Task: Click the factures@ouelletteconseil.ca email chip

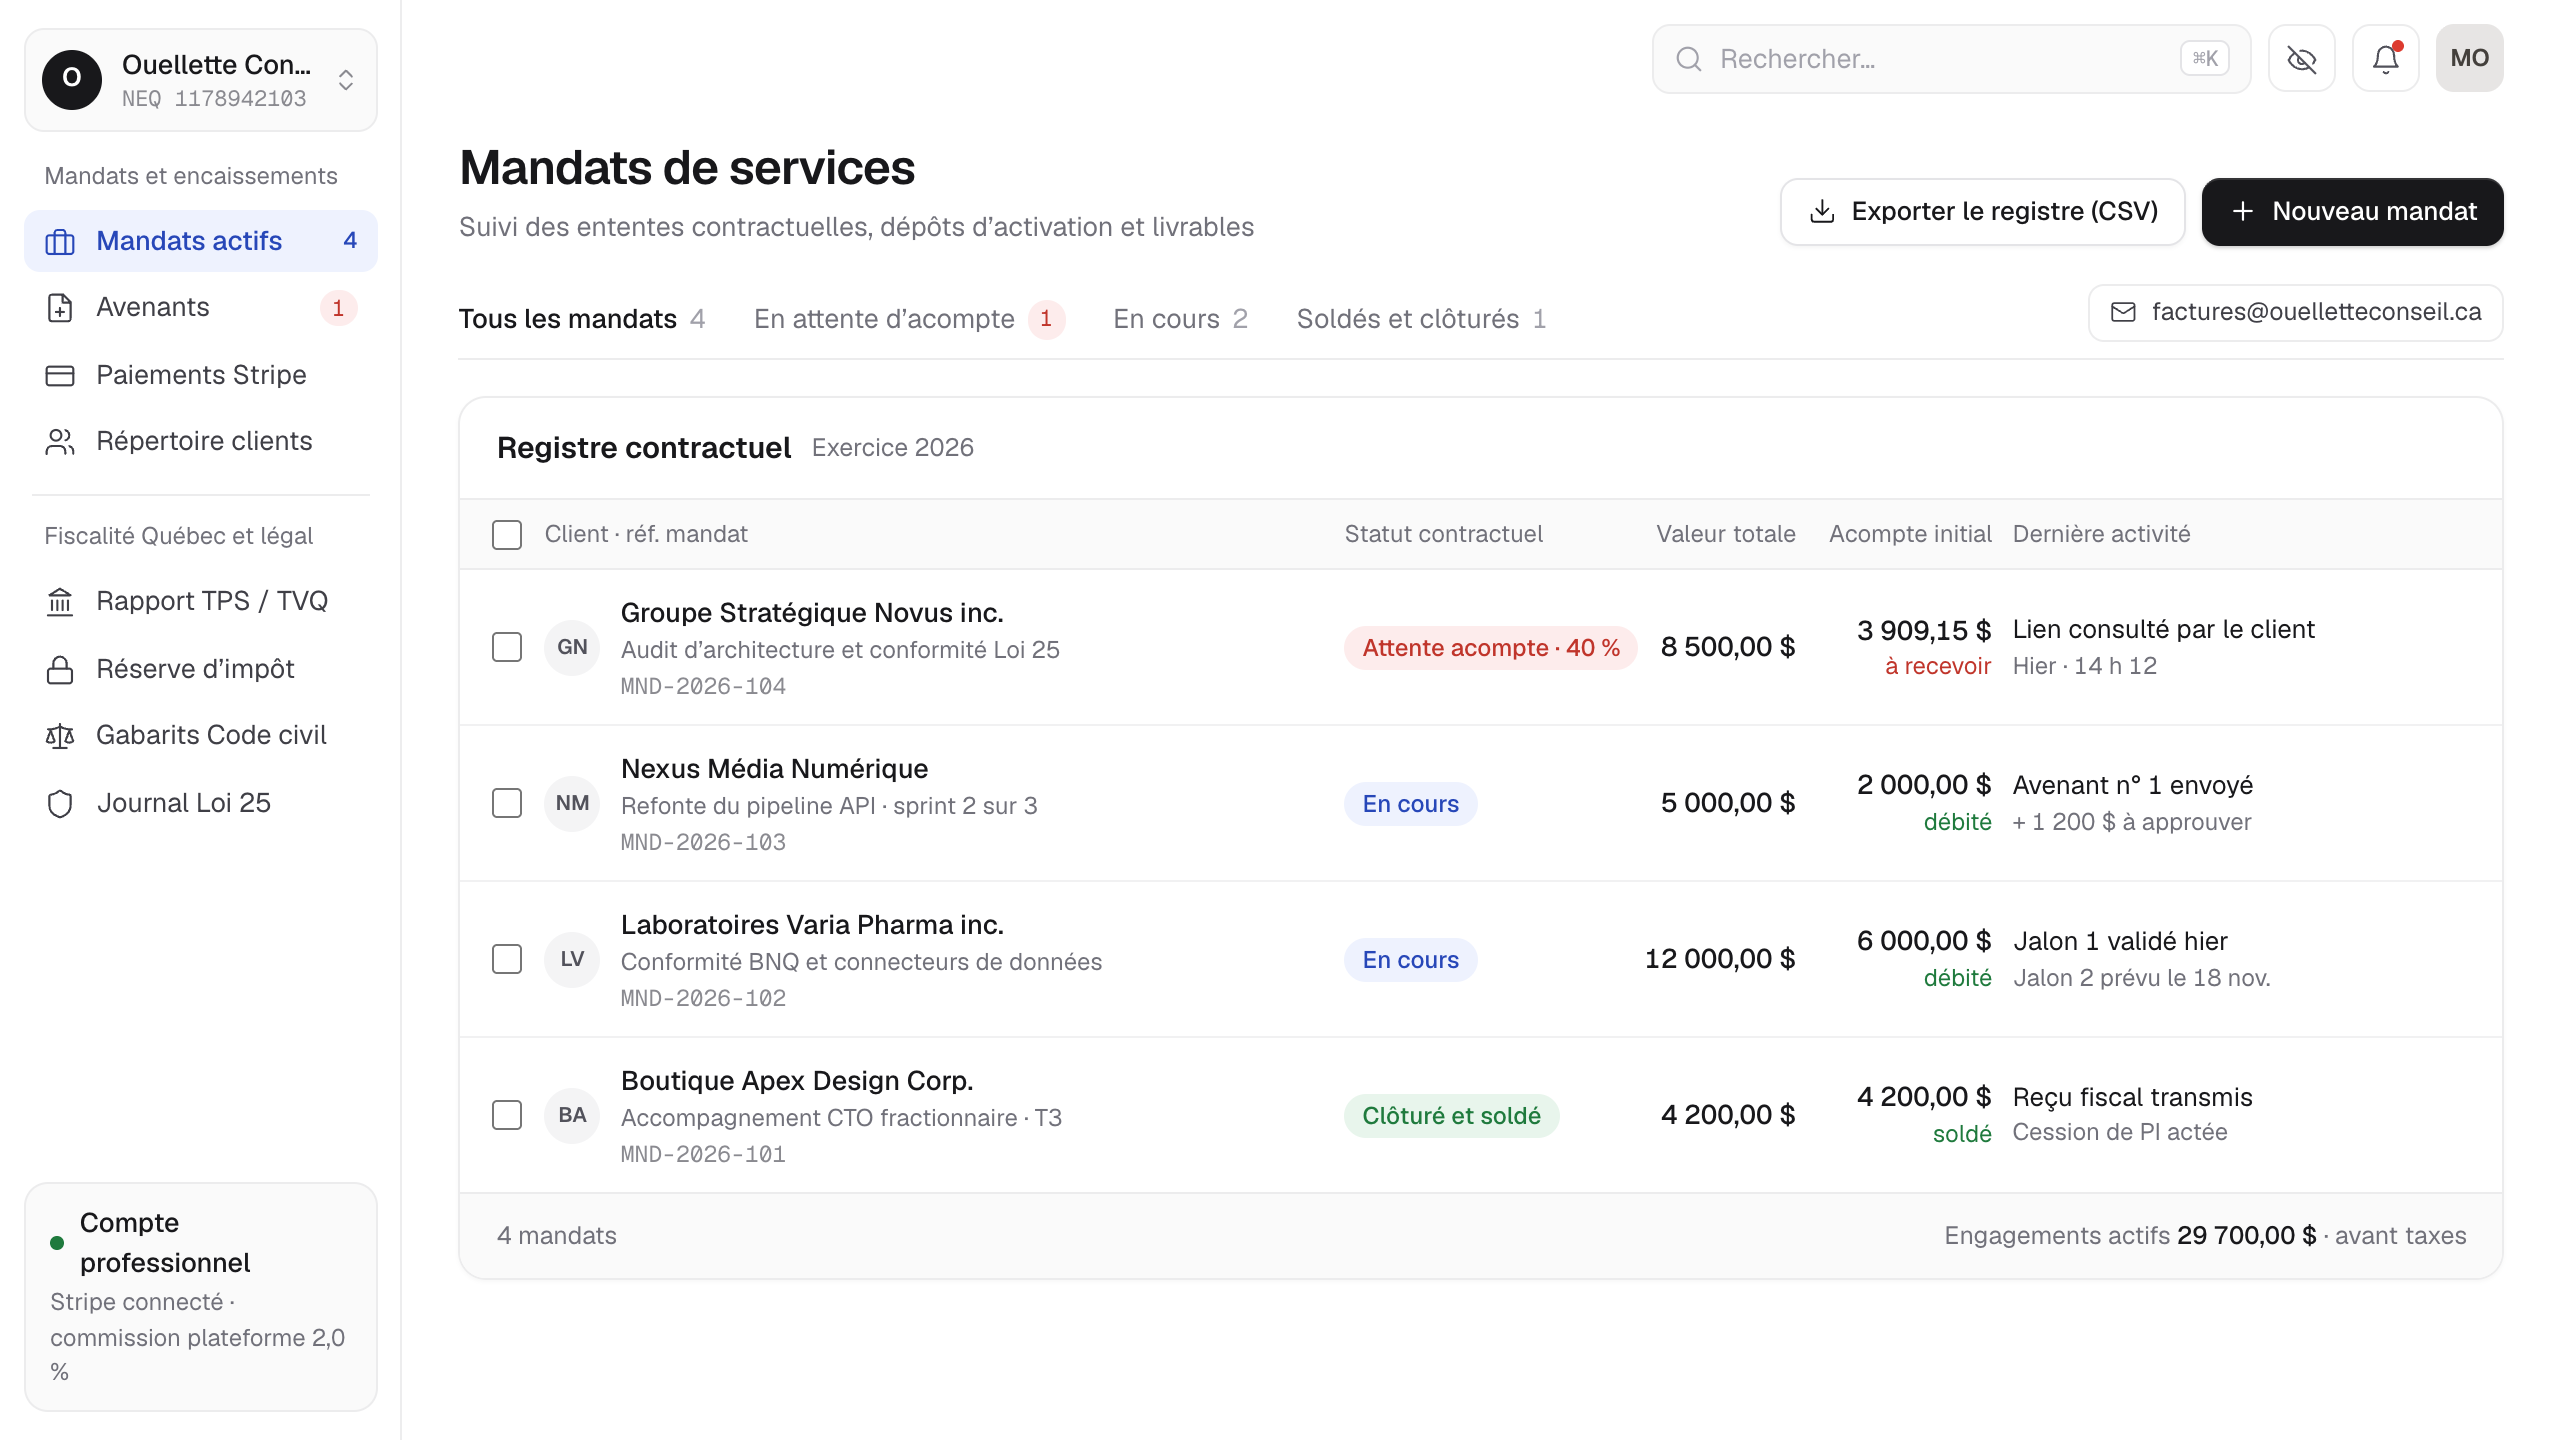Action: 2295,313
